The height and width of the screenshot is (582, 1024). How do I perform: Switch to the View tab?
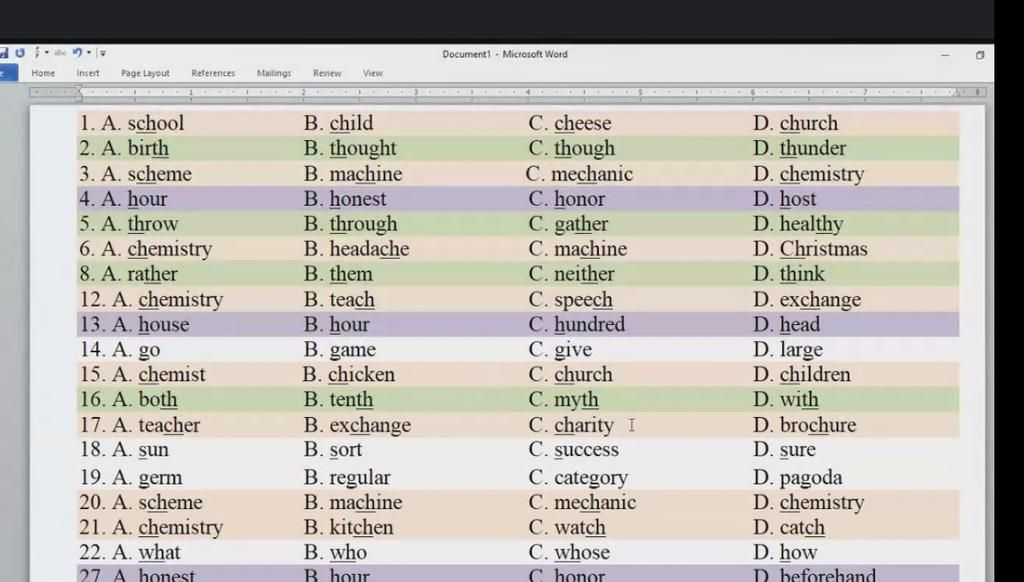click(x=373, y=73)
